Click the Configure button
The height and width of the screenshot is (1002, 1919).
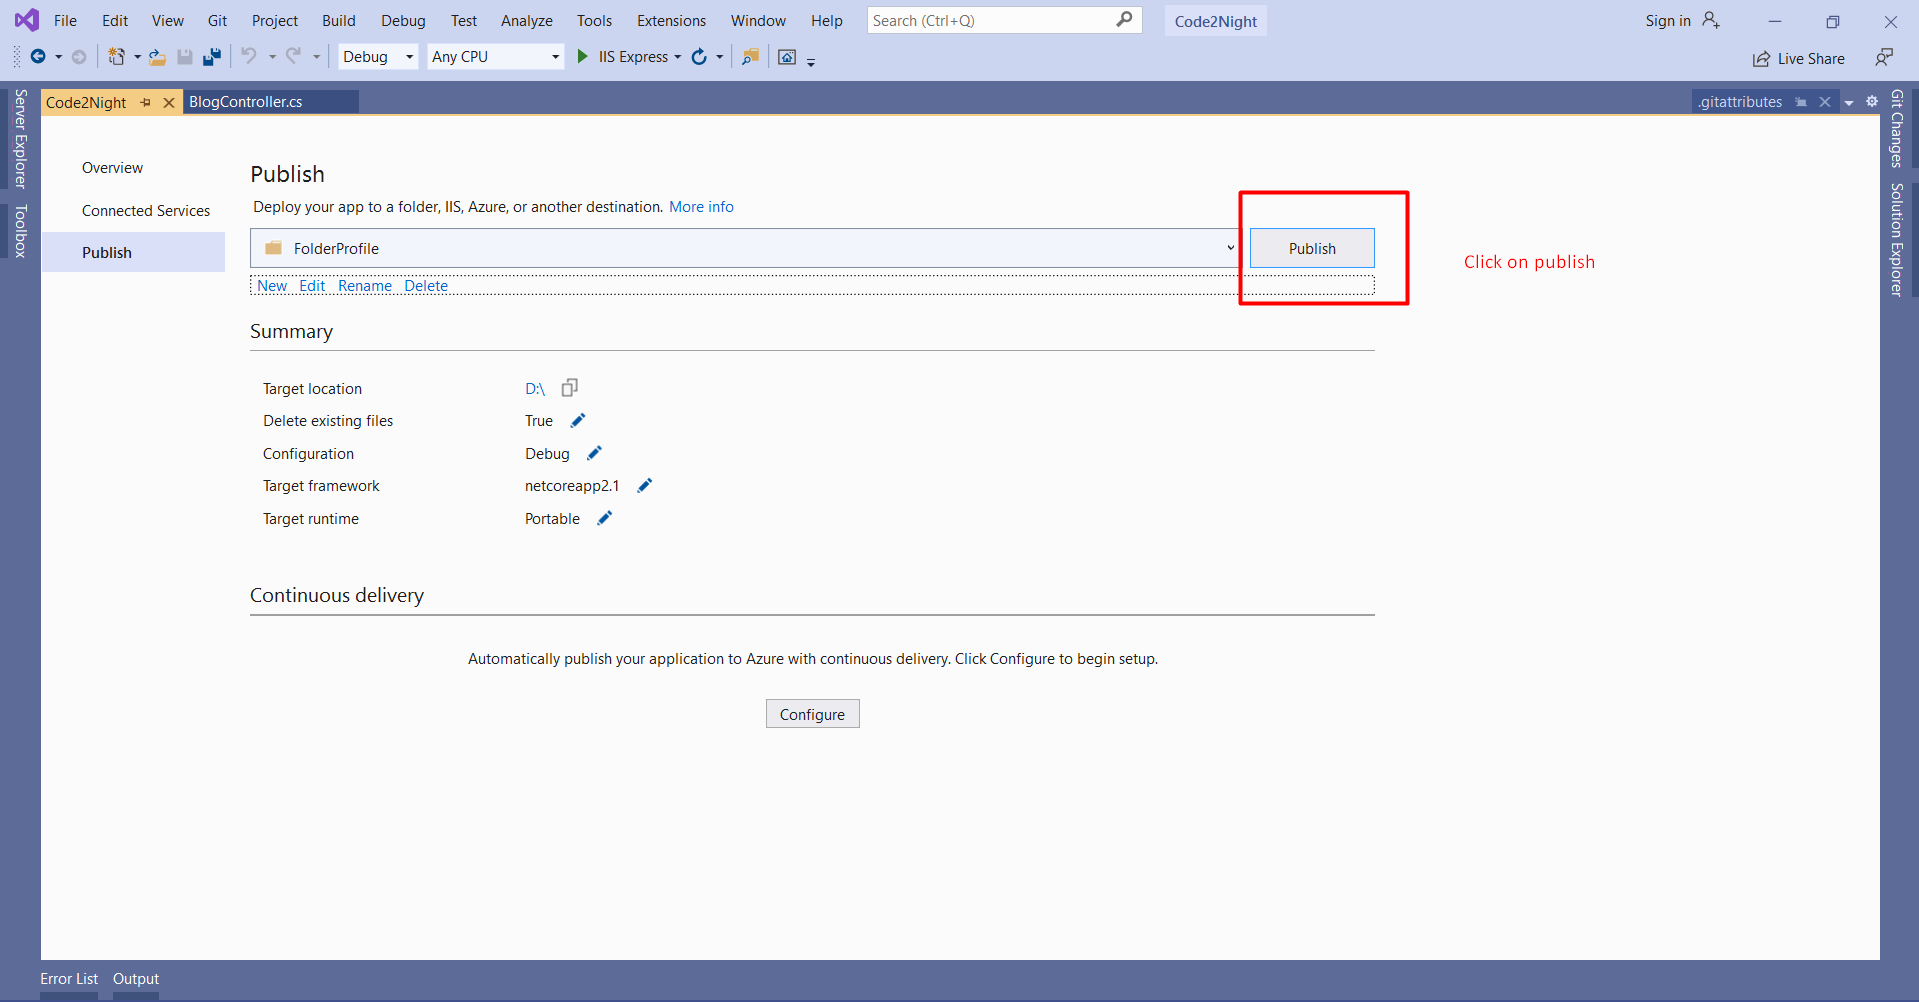click(x=813, y=714)
